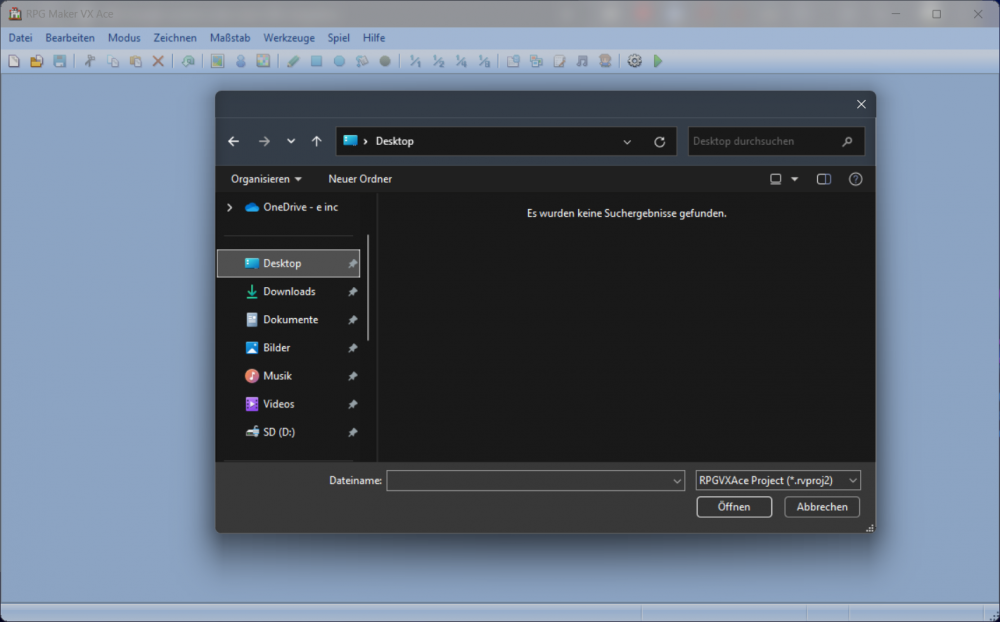Open the Database gear icon

click(634, 61)
